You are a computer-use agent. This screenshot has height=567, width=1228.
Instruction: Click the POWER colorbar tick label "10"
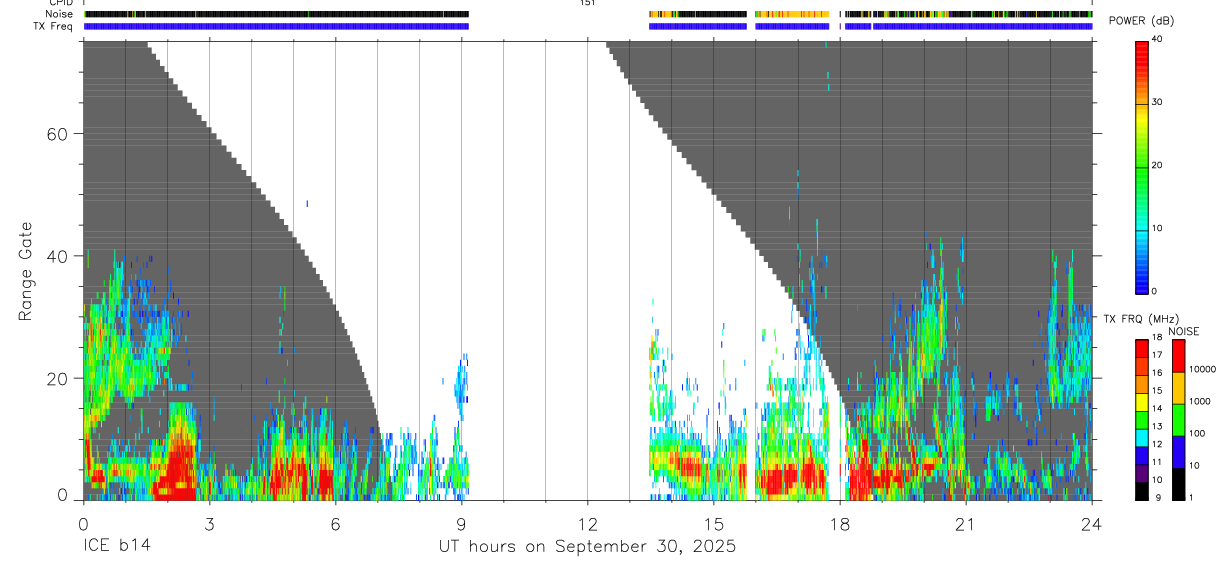tap(1159, 229)
